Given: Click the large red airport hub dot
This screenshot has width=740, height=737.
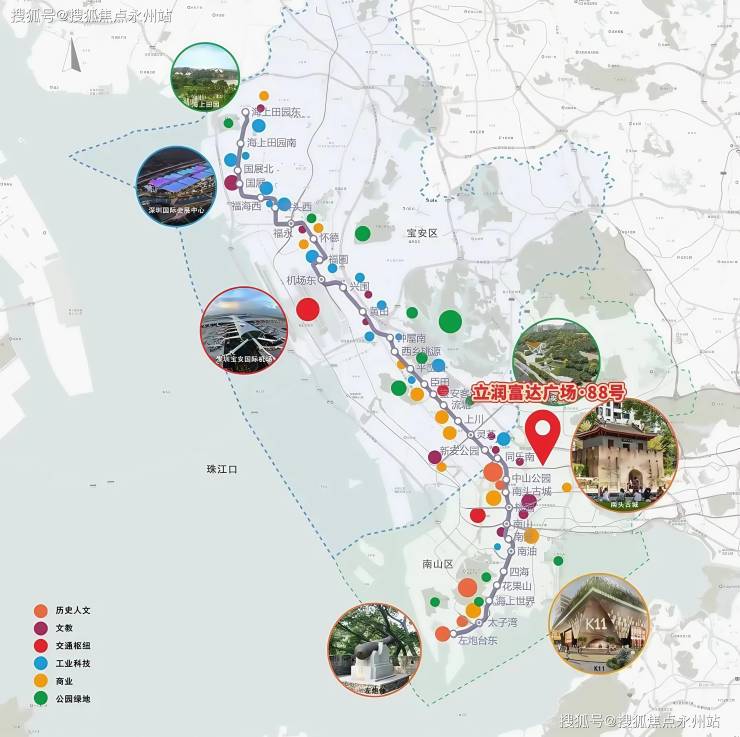Looking at the screenshot, I should point(308,310).
